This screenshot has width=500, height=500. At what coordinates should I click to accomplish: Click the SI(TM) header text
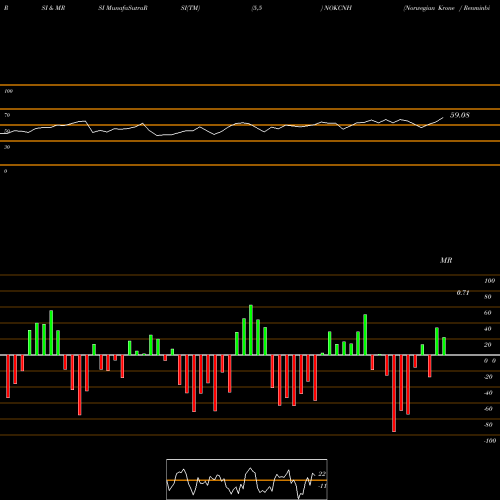[x=190, y=8]
